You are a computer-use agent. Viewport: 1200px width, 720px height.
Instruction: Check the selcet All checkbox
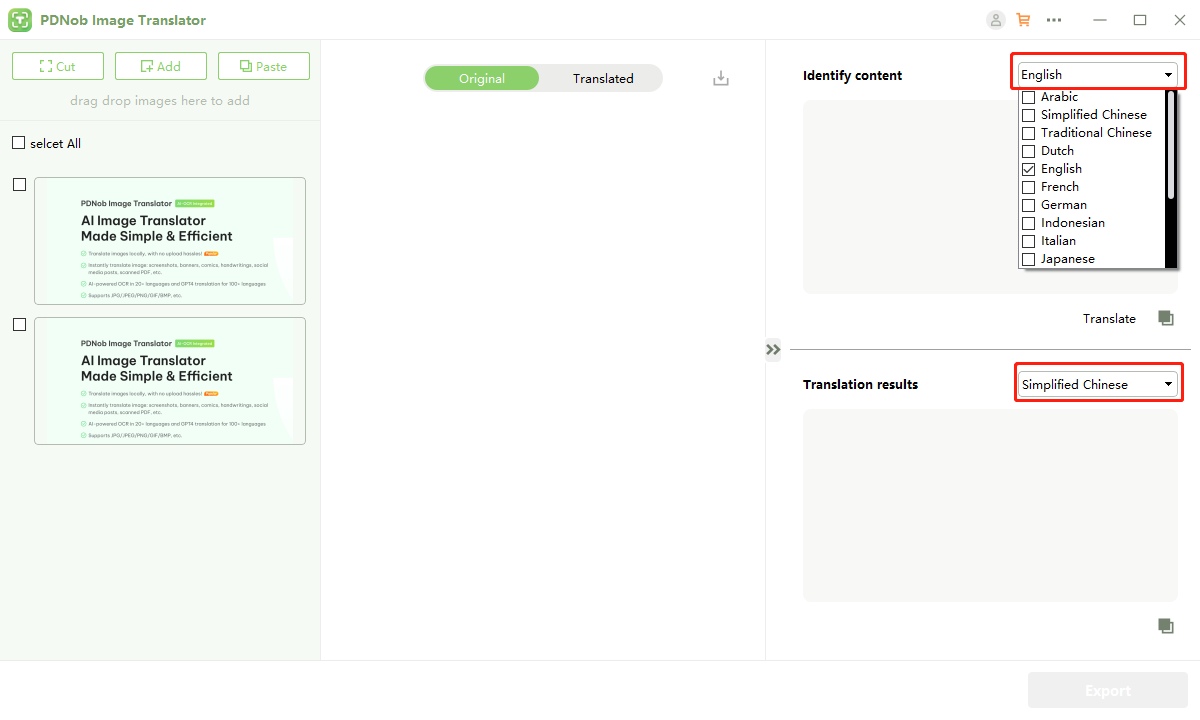pyautogui.click(x=18, y=143)
